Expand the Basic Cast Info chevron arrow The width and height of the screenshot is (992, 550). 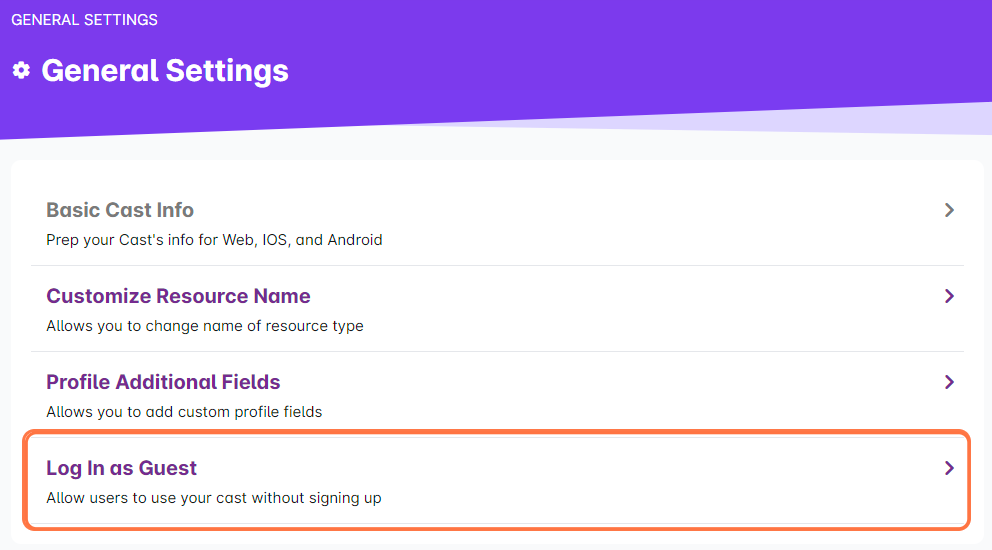pos(949,210)
